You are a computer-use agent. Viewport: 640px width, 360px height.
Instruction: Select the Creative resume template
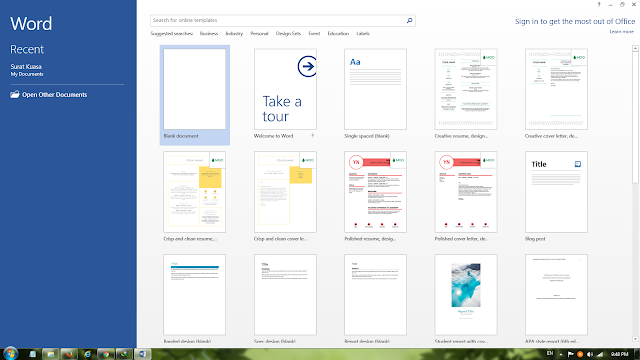pos(466,89)
